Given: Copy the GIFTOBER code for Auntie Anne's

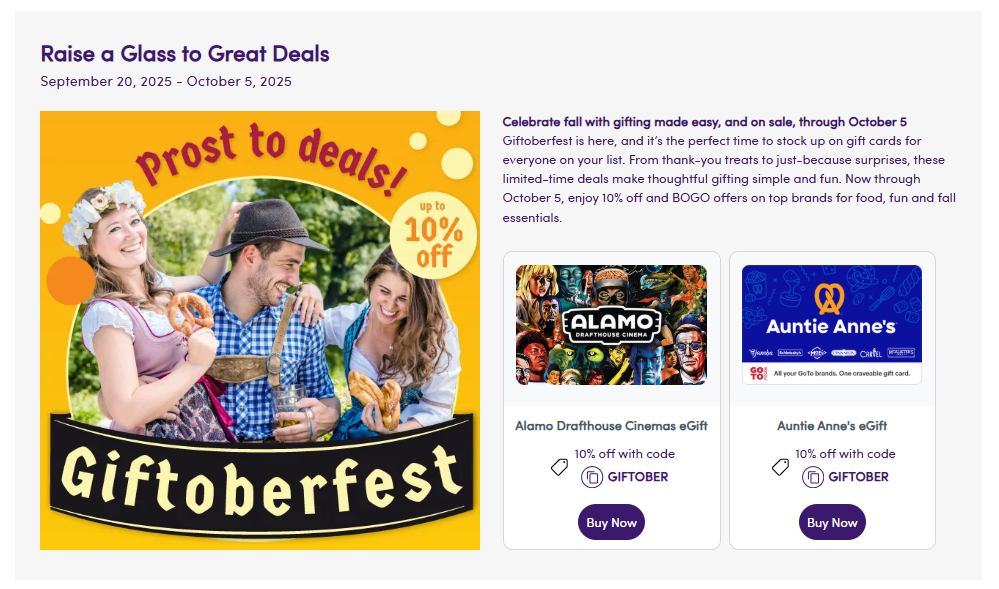Looking at the screenshot, I should (x=813, y=477).
